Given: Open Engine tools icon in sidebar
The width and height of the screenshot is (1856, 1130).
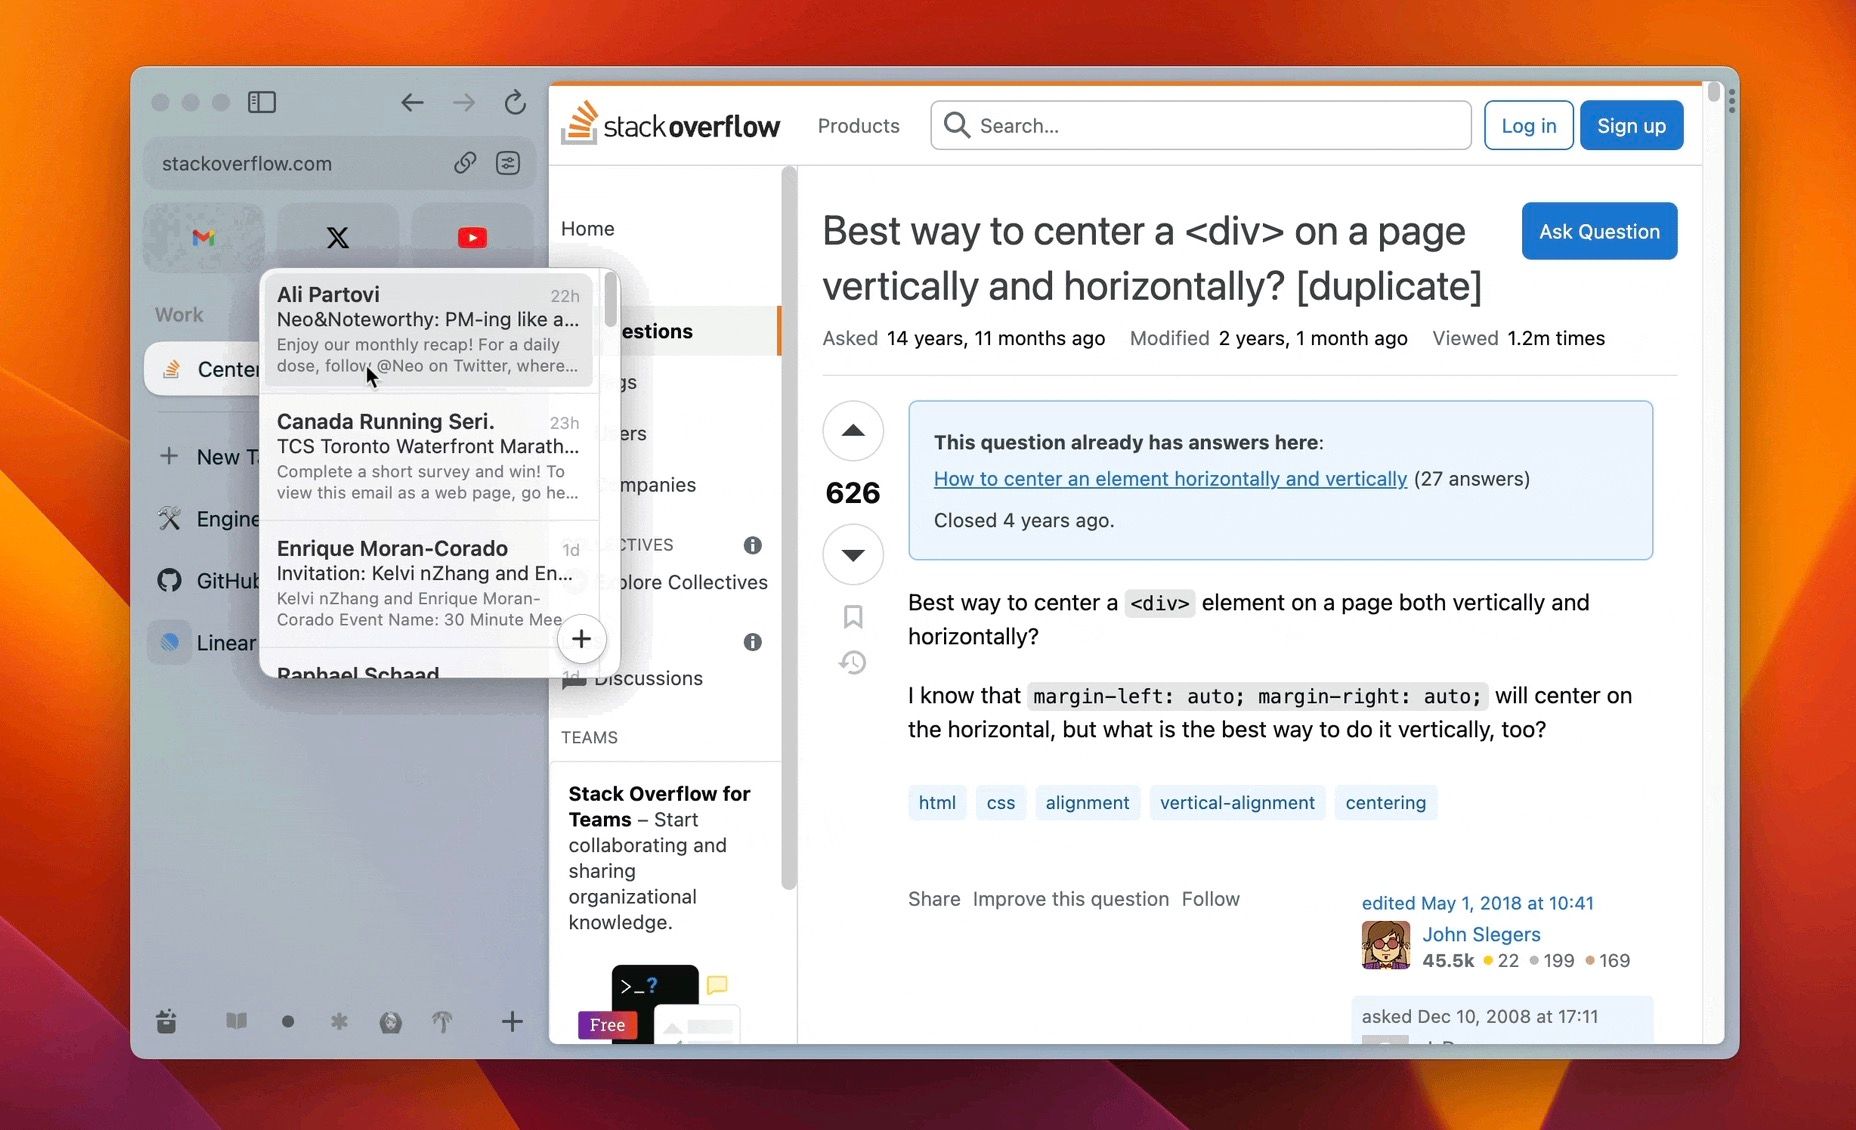Looking at the screenshot, I should click(170, 519).
